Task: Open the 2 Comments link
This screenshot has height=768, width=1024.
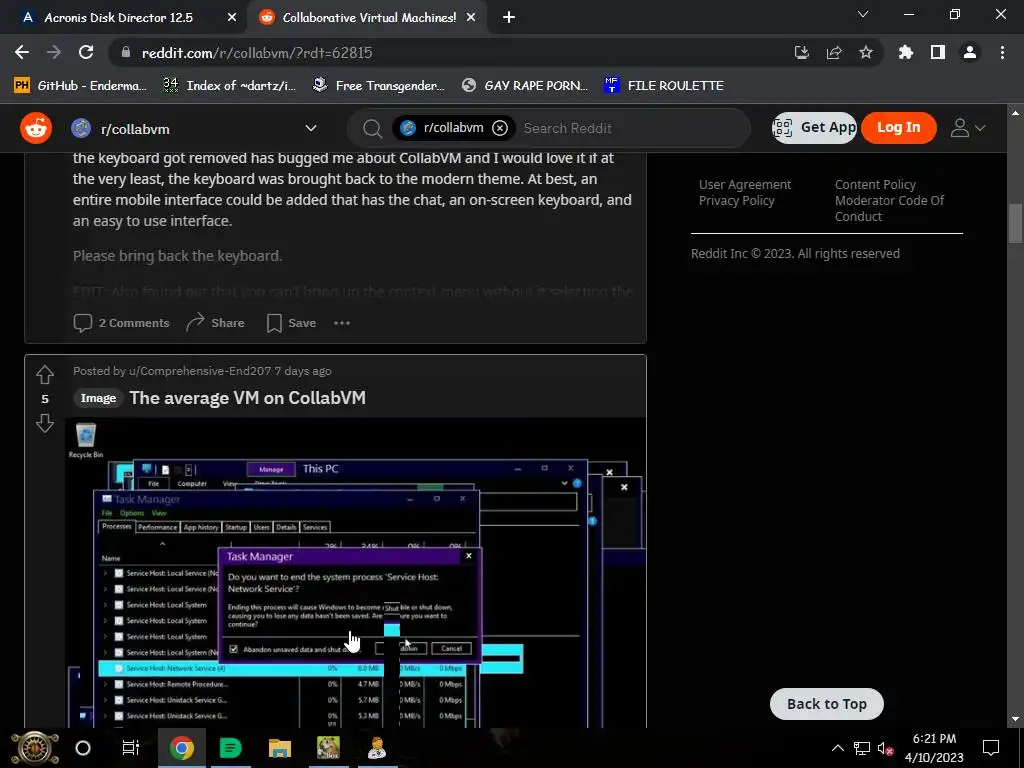Action: click(x=121, y=323)
